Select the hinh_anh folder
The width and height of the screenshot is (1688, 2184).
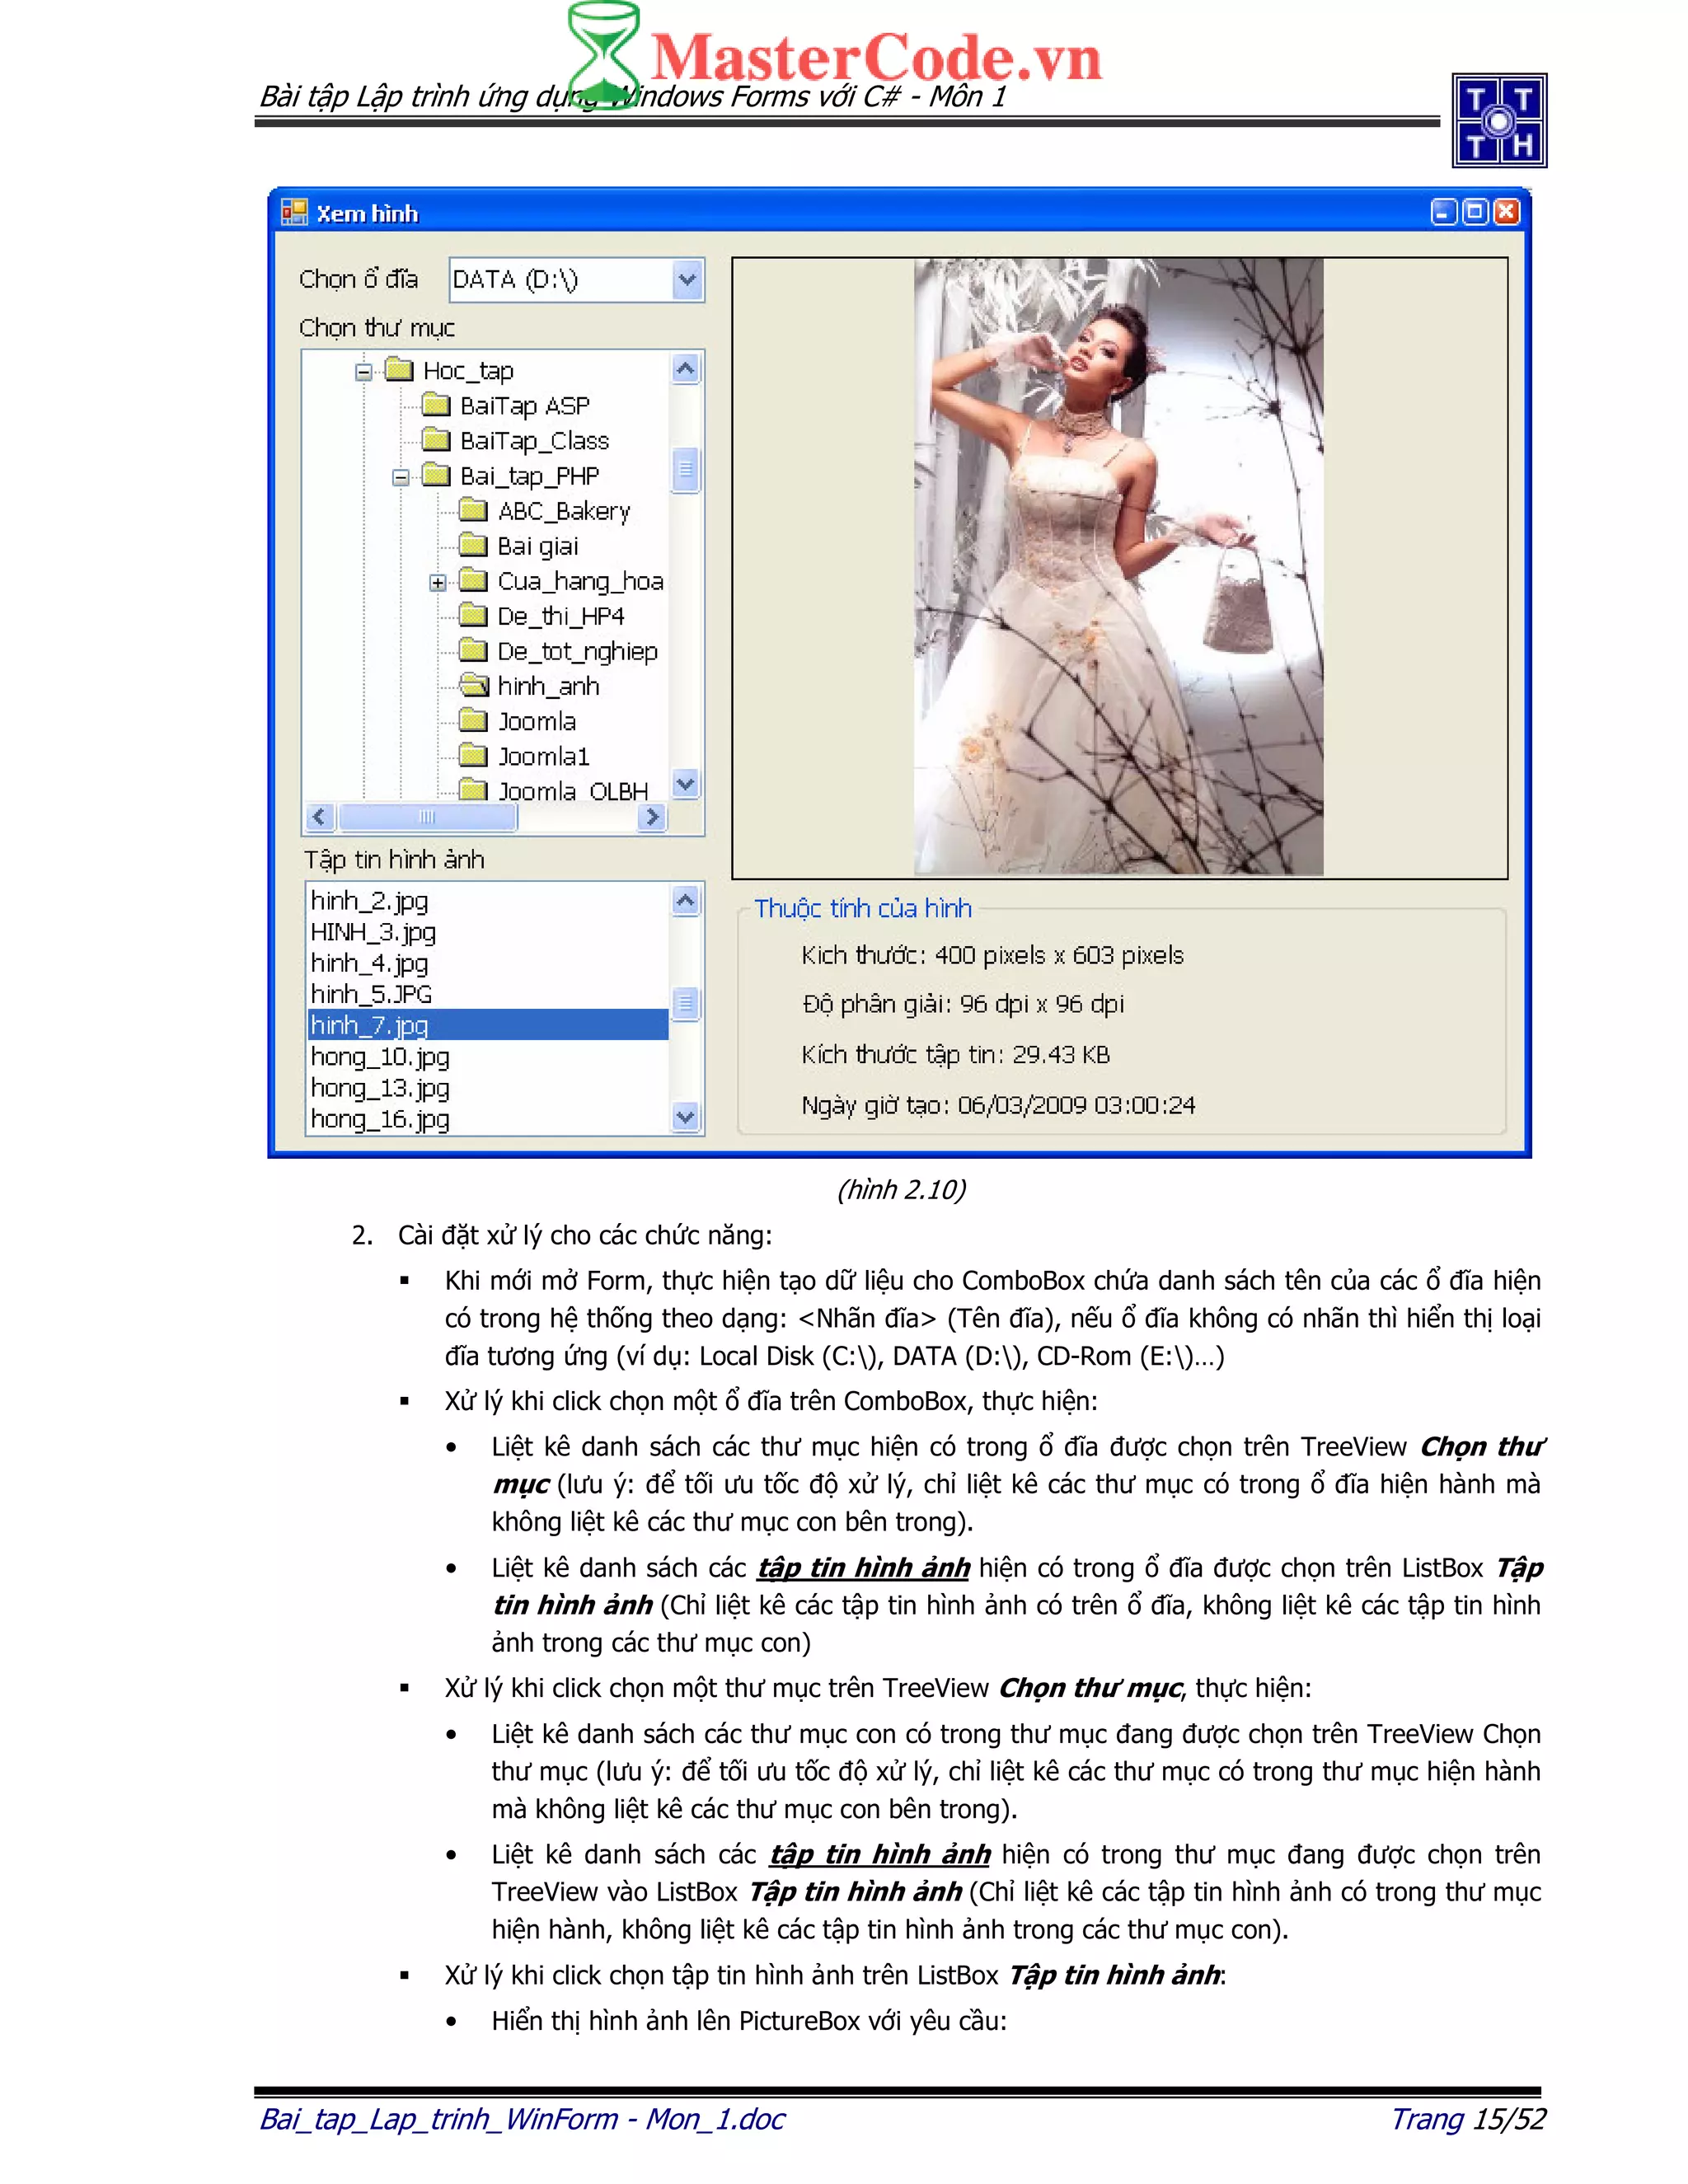pyautogui.click(x=548, y=686)
